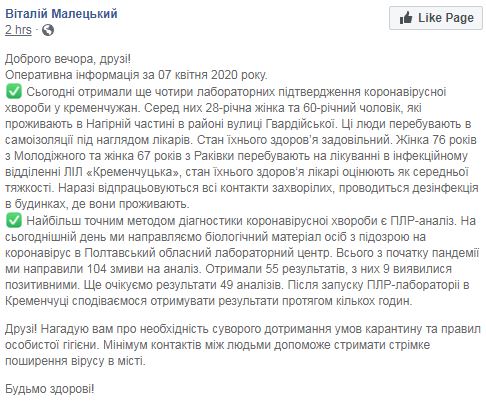Image resolution: width=486 pixels, height=404 pixels.
Task: Click the date 07 квітня 2020 року
Action: (212, 75)
